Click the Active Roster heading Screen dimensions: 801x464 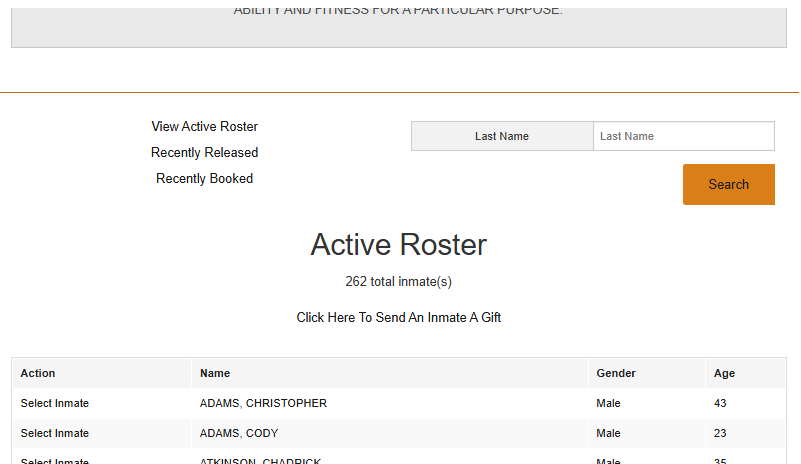398,245
